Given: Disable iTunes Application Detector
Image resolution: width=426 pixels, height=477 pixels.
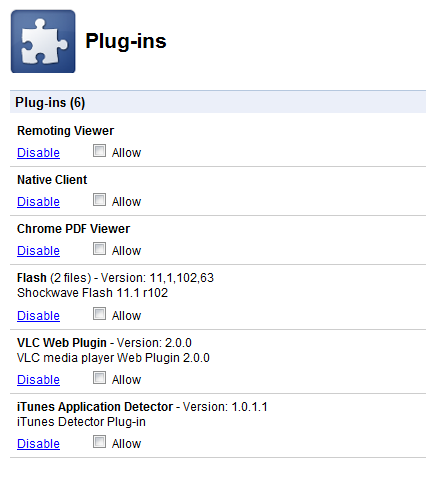Looking at the screenshot, I should pos(38,444).
